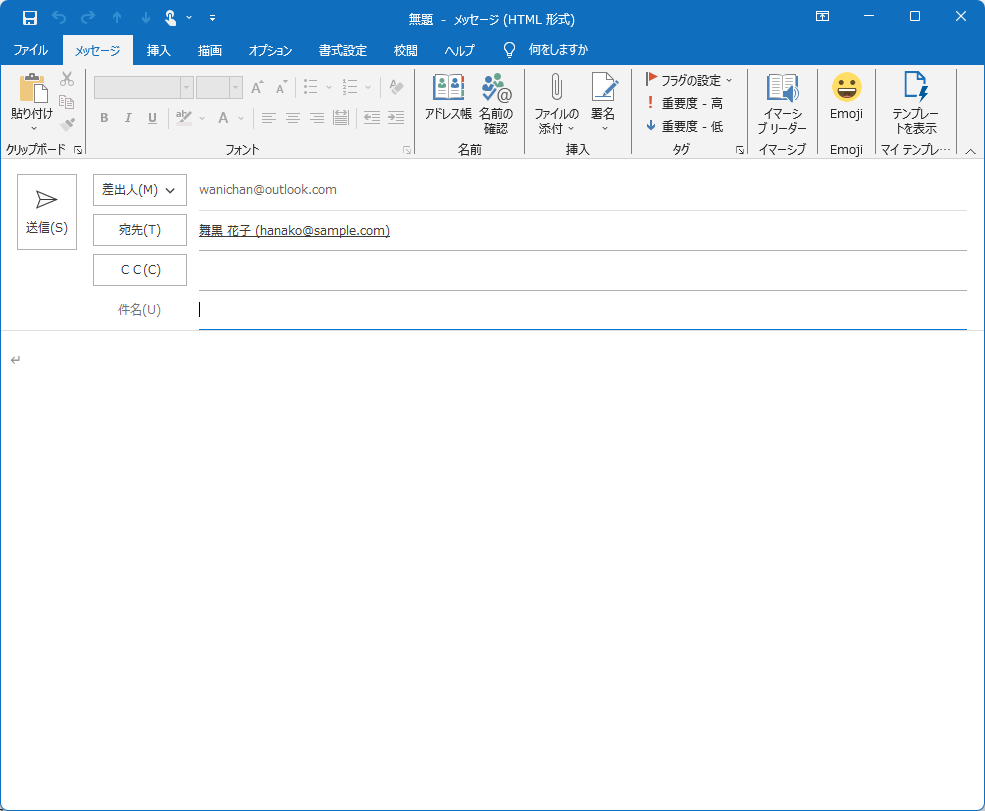Click the 貼り付け paste icon
The image size is (985, 811).
click(x=33, y=87)
